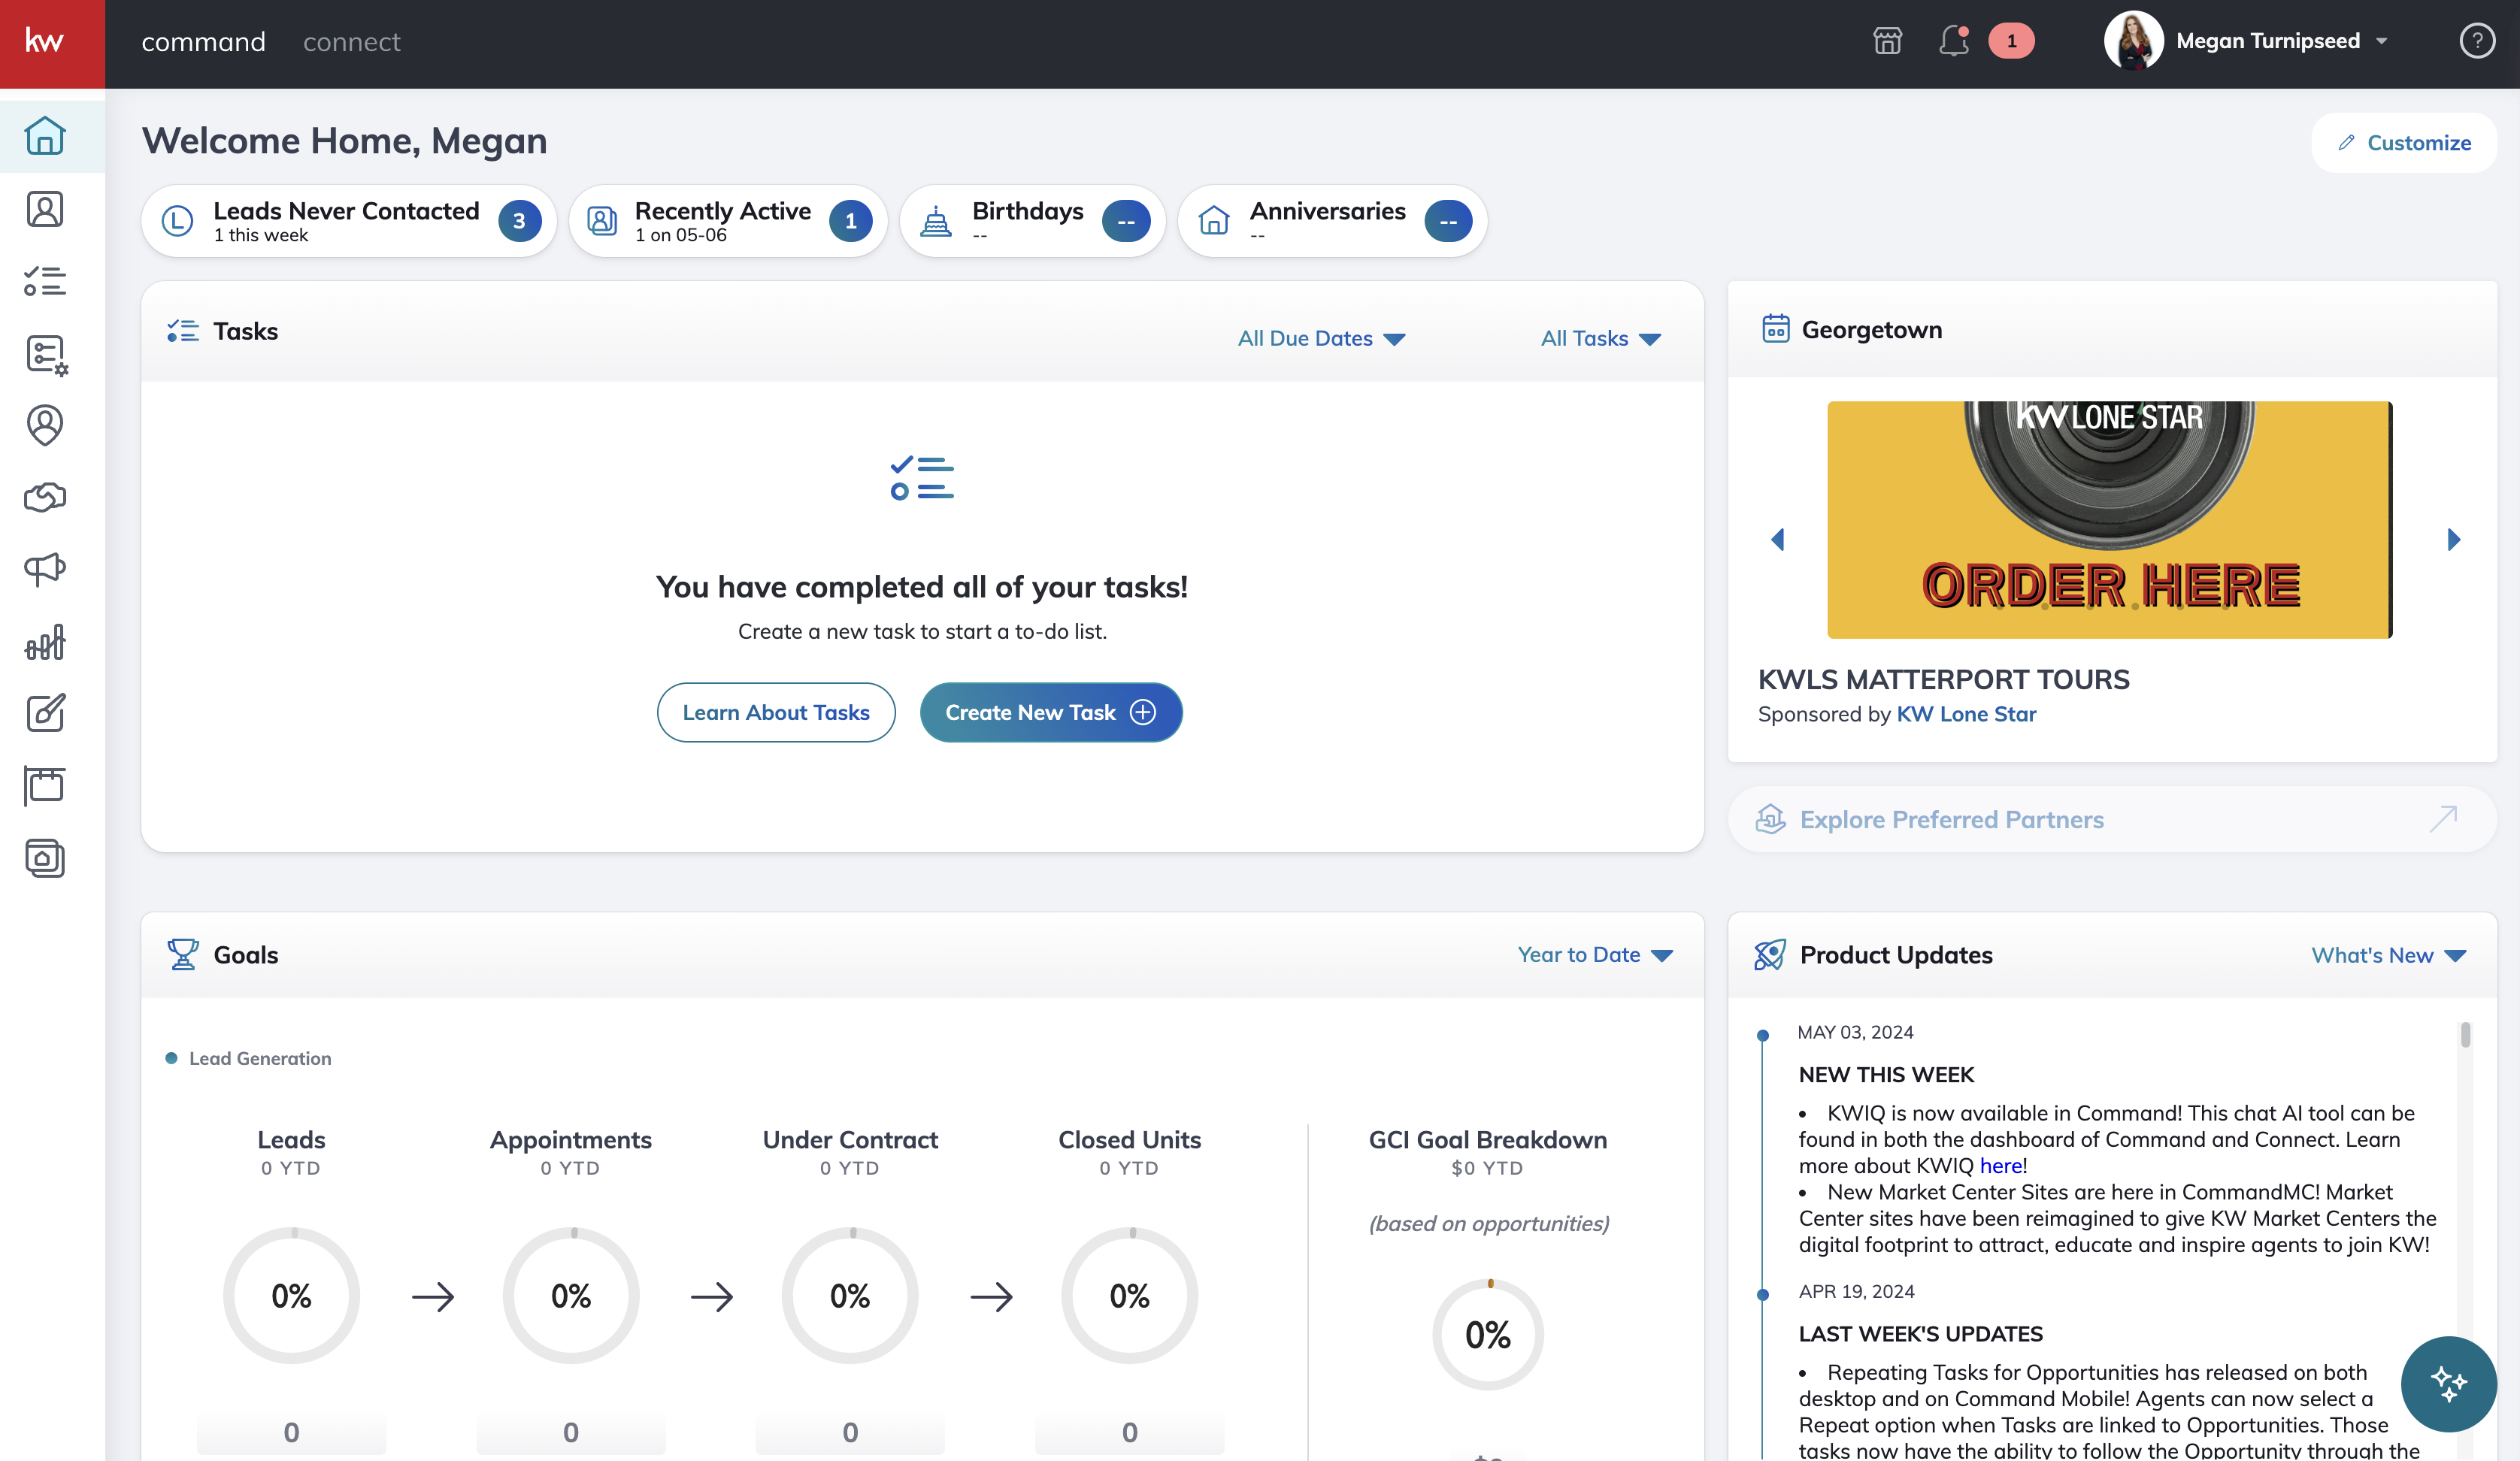The width and height of the screenshot is (2520, 1461).
Task: Open the megaphone Campaigns icon in the sidebar
Action: pyautogui.click(x=45, y=569)
